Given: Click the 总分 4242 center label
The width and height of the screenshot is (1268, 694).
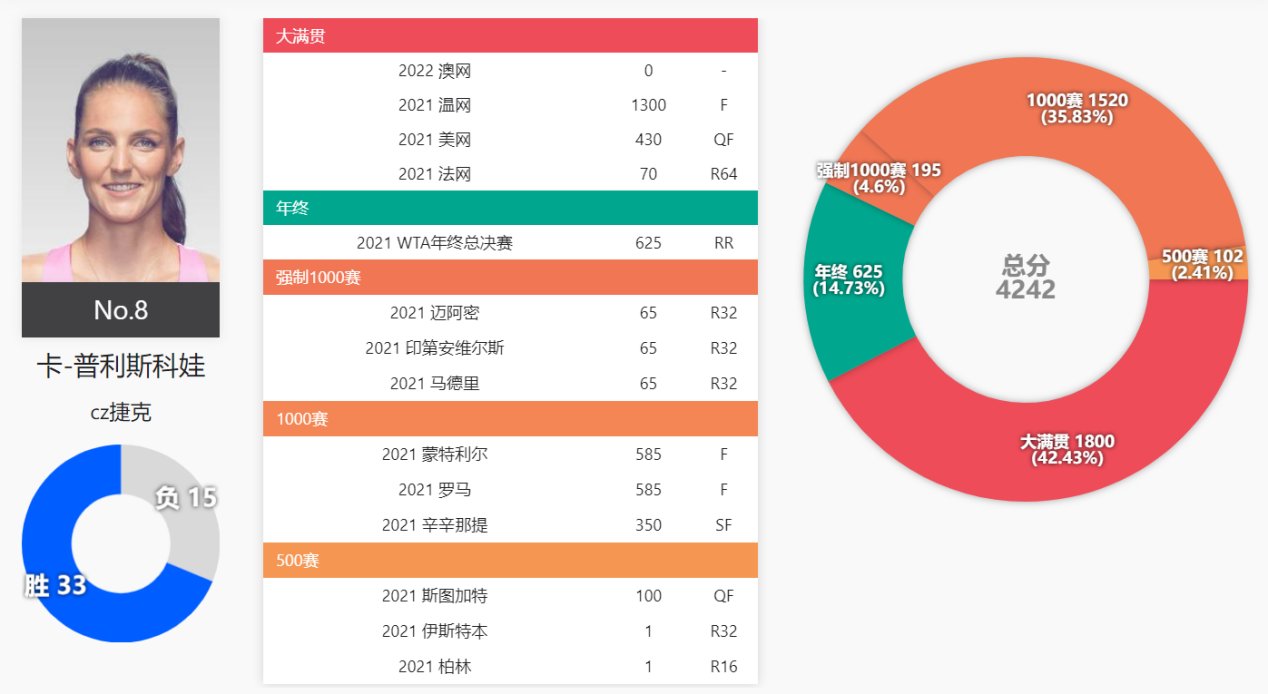Looking at the screenshot, I should (1026, 277).
